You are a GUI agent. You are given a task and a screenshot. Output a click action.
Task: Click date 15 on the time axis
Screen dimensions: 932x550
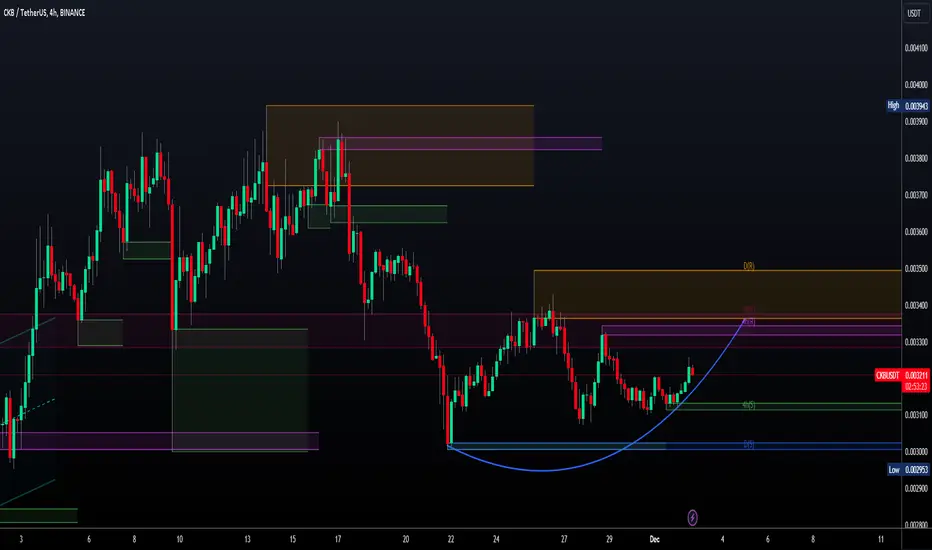(292, 539)
